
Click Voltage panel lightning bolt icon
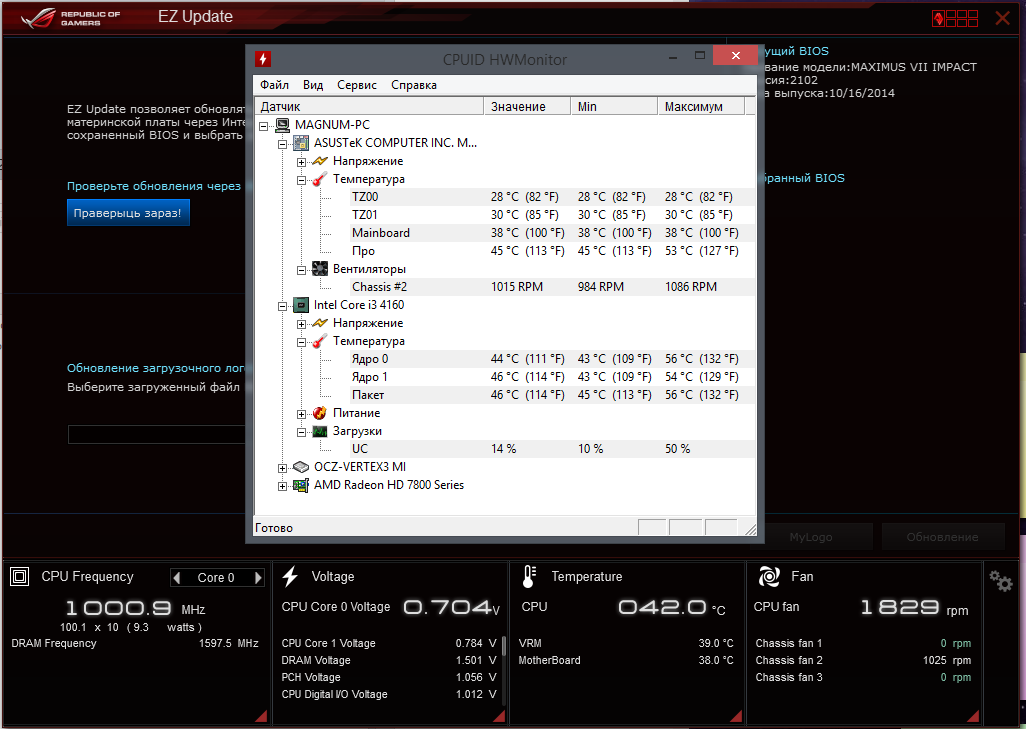[x=290, y=577]
